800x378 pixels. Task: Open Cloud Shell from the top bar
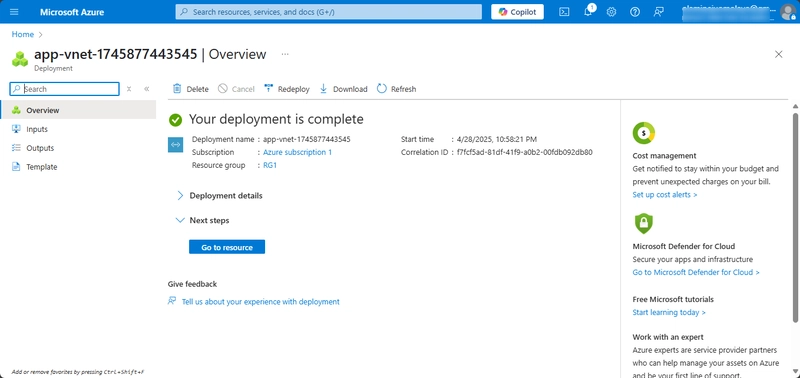pyautogui.click(x=564, y=12)
